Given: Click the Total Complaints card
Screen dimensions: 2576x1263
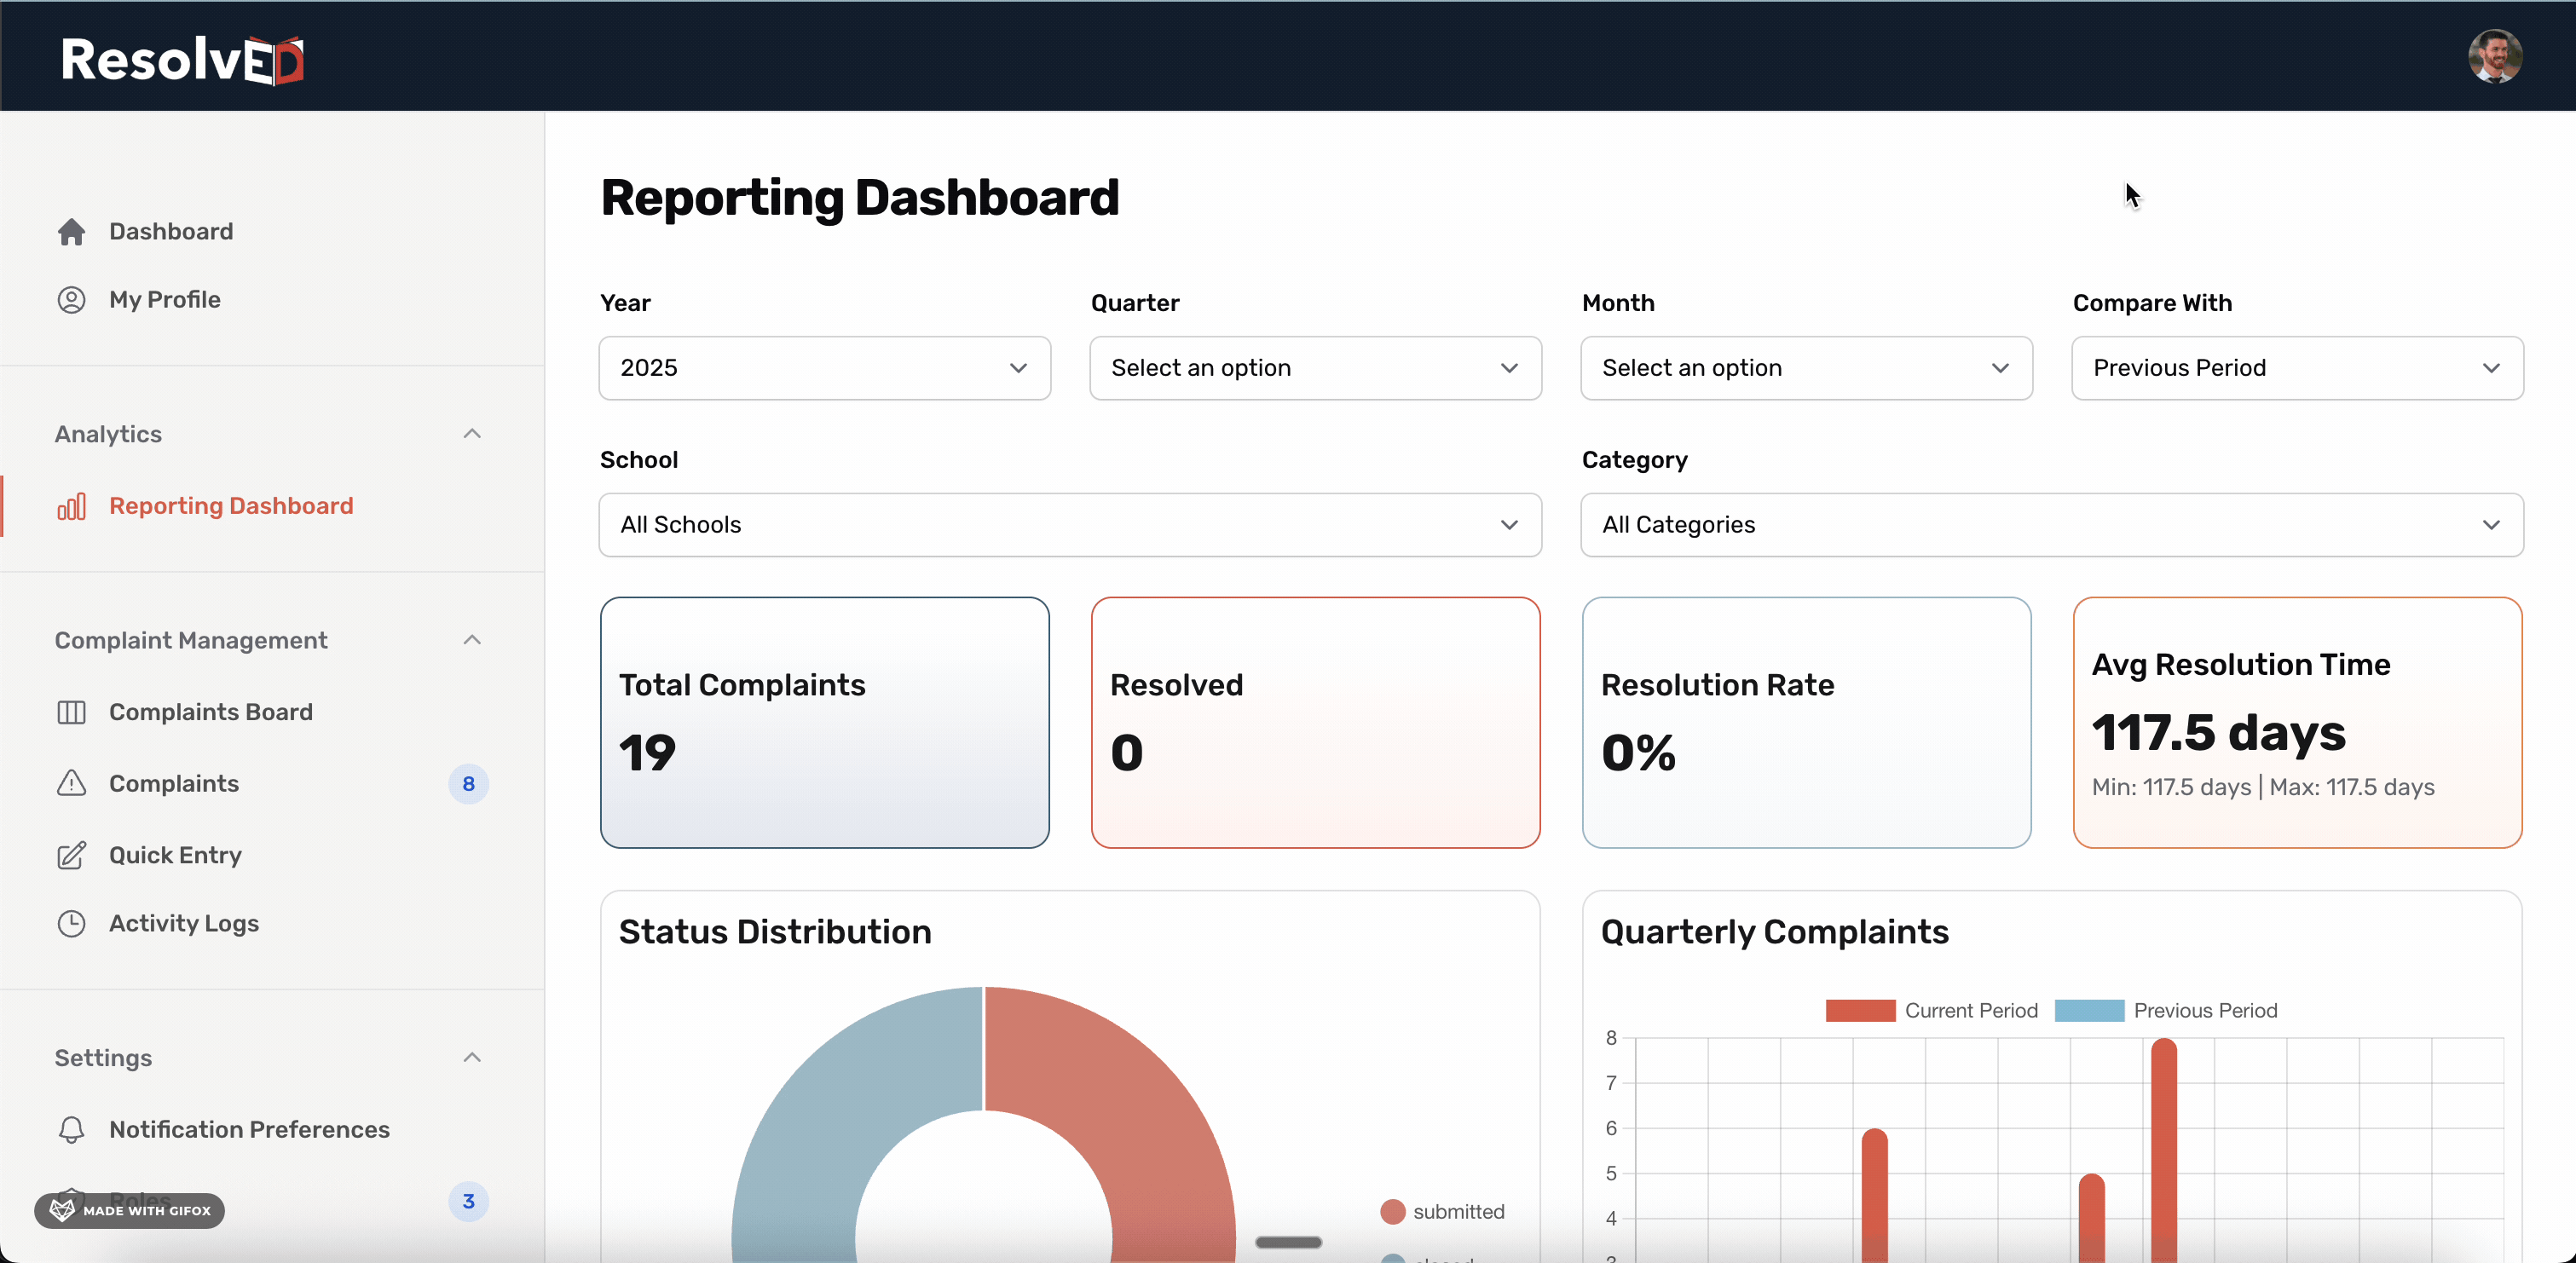Looking at the screenshot, I should [x=825, y=723].
